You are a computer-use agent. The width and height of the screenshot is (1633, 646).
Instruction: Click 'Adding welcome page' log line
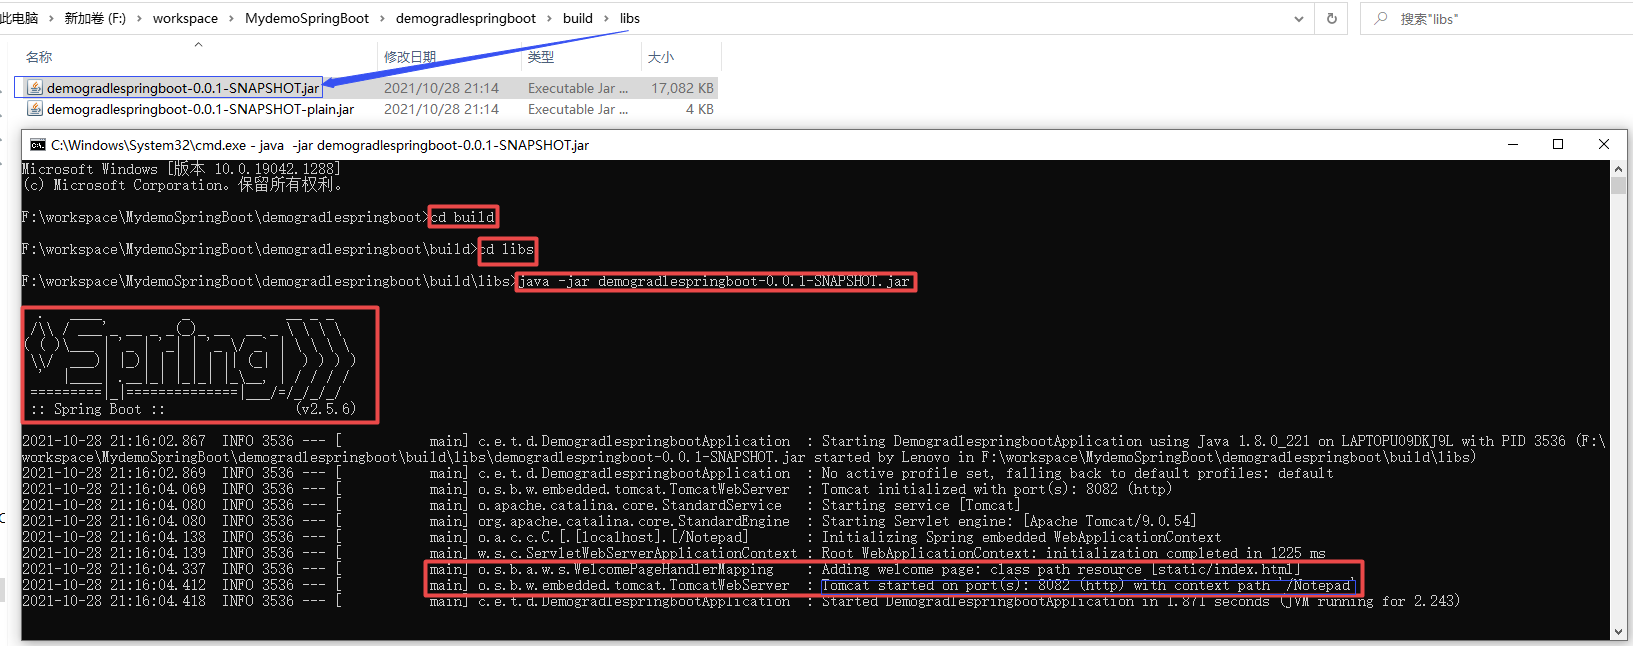click(x=1061, y=569)
